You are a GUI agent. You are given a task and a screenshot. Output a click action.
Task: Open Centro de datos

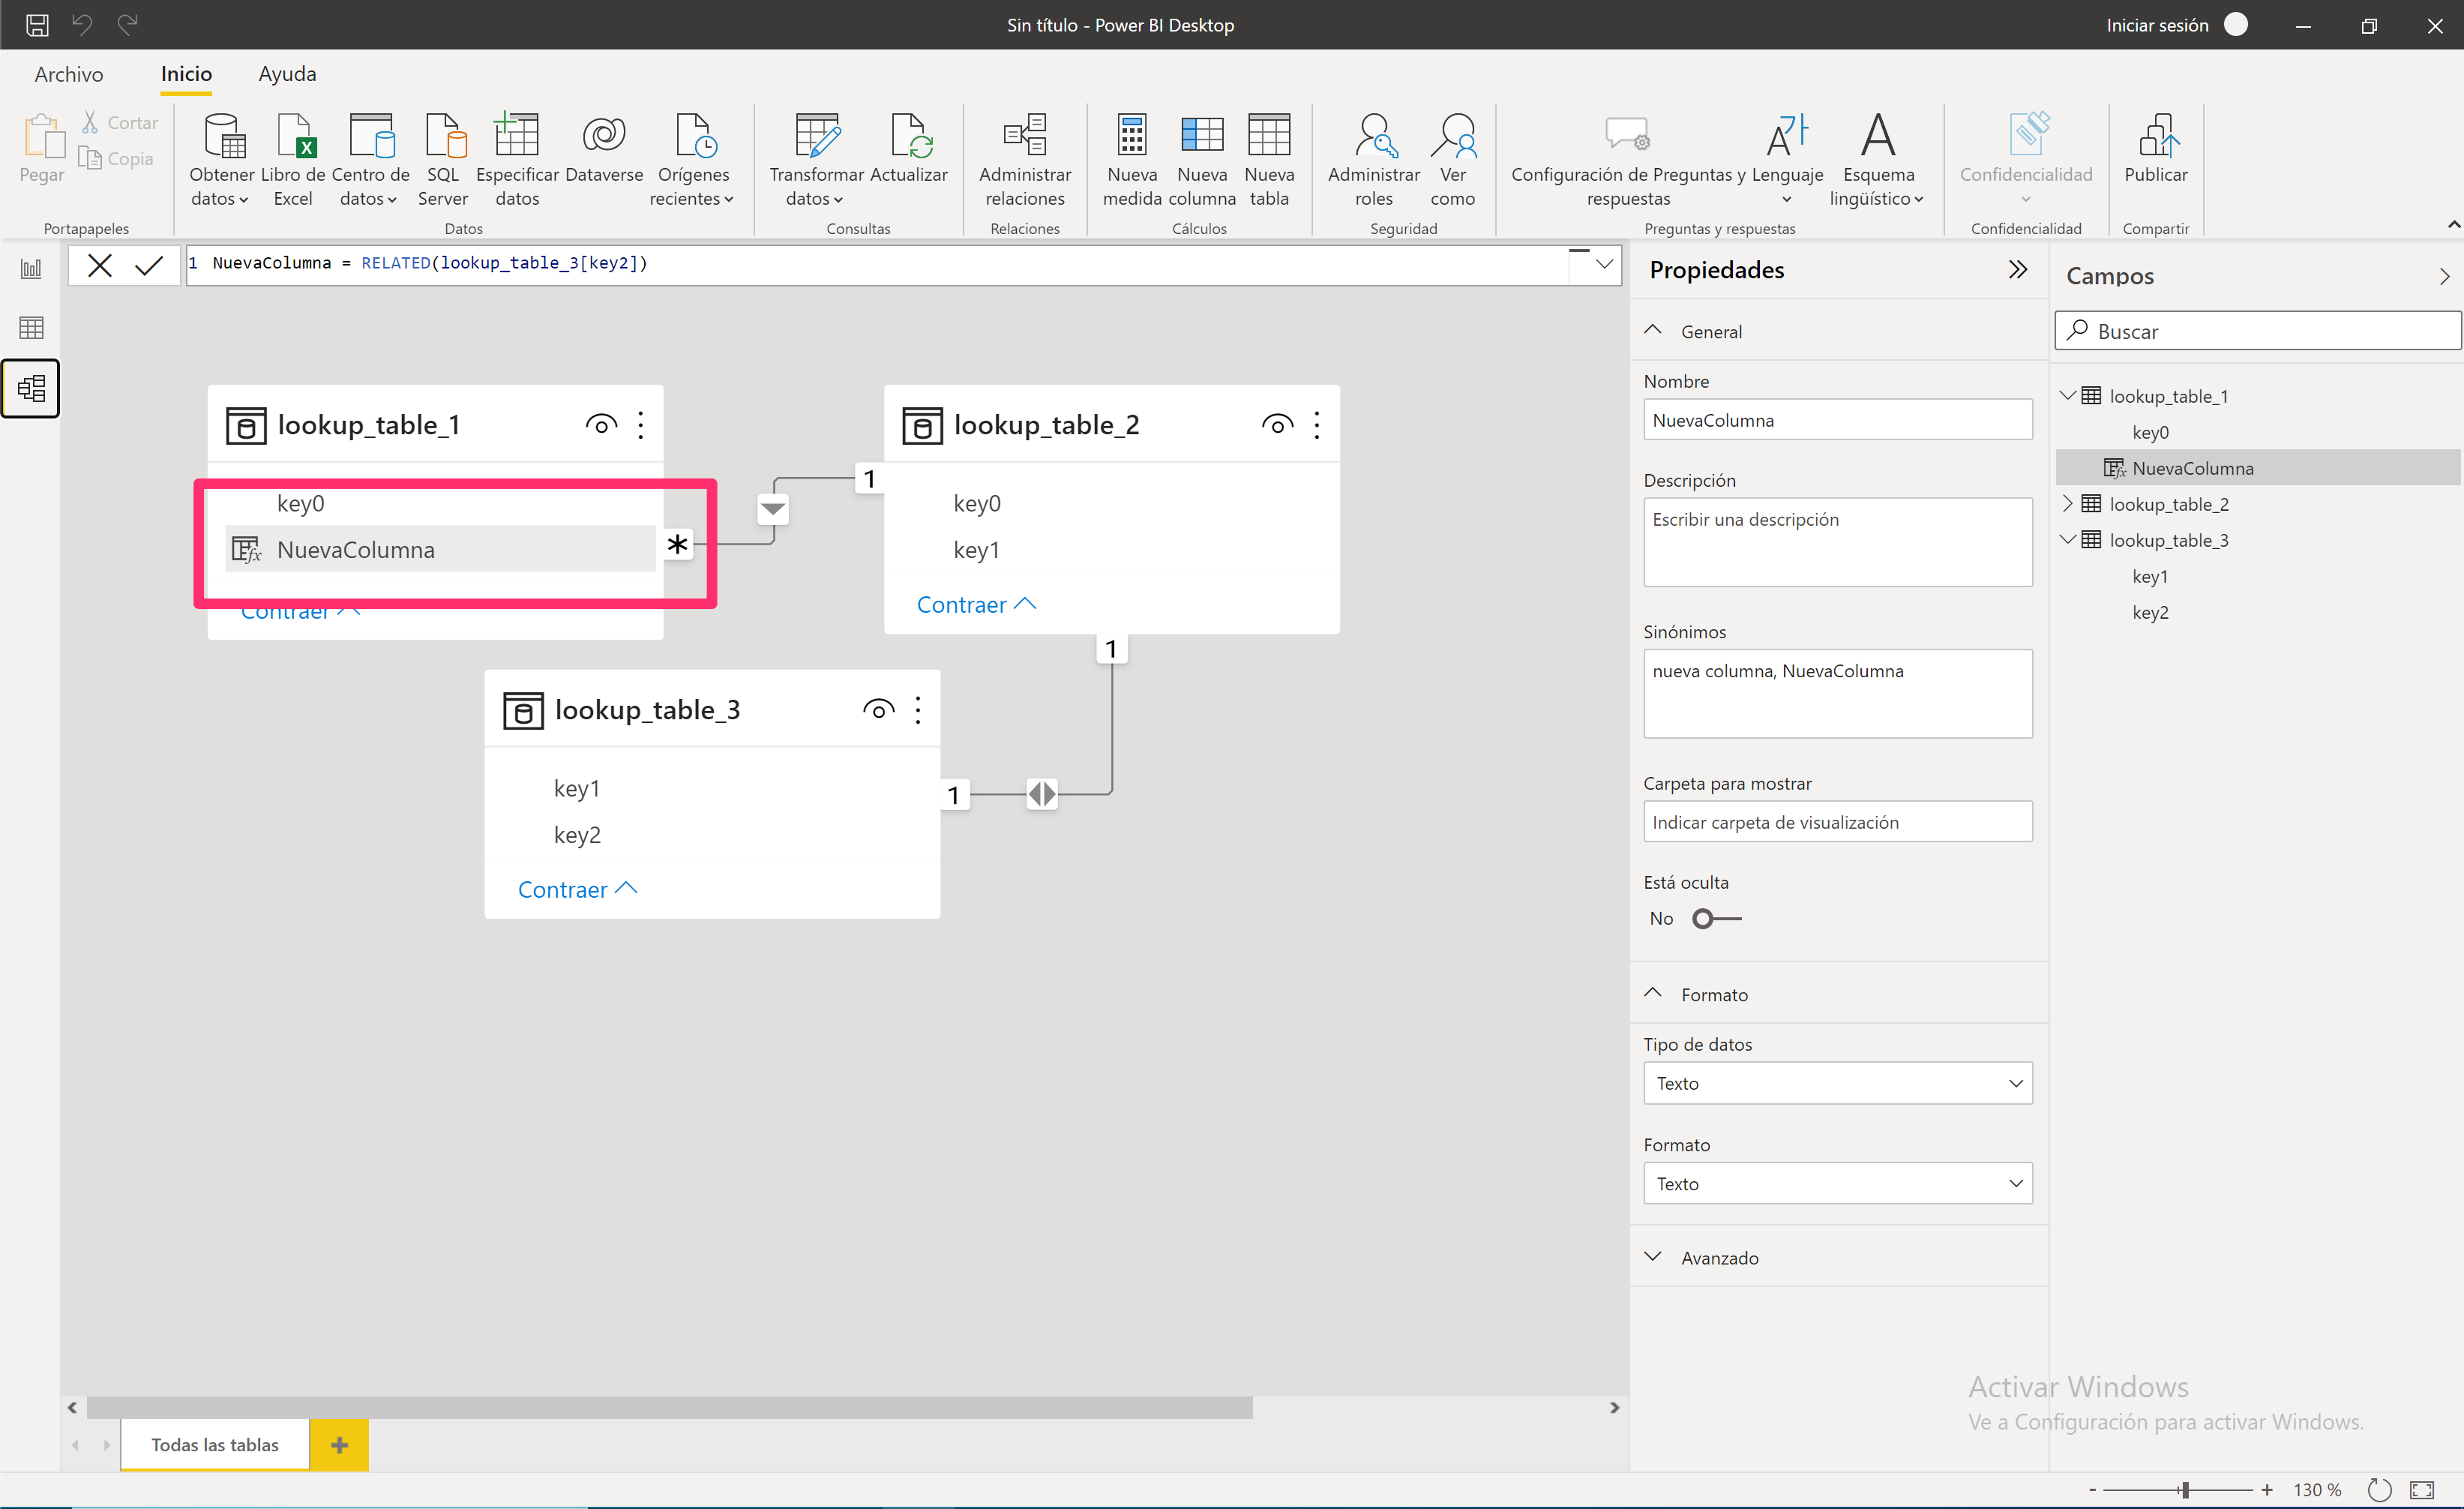point(370,160)
